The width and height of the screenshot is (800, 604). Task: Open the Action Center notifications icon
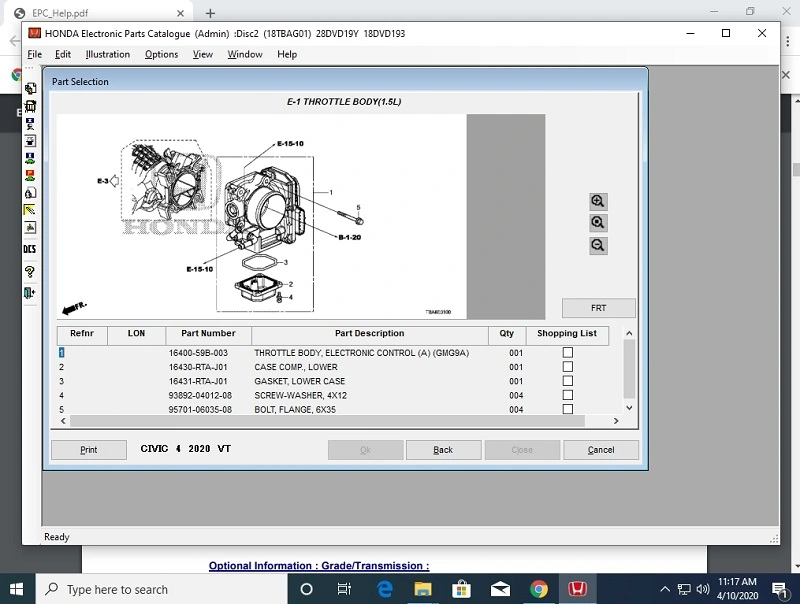pos(781,590)
